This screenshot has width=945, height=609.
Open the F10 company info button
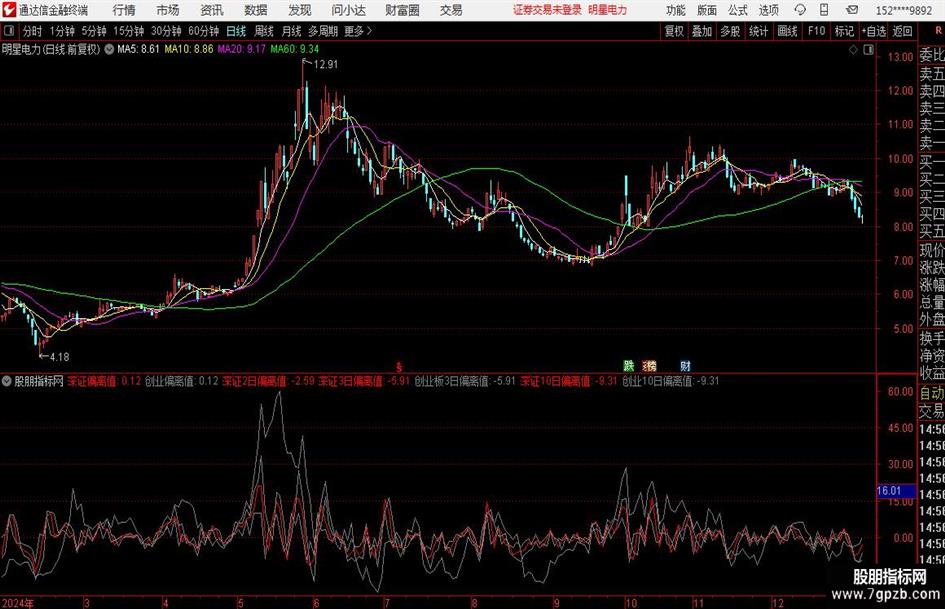(x=817, y=31)
